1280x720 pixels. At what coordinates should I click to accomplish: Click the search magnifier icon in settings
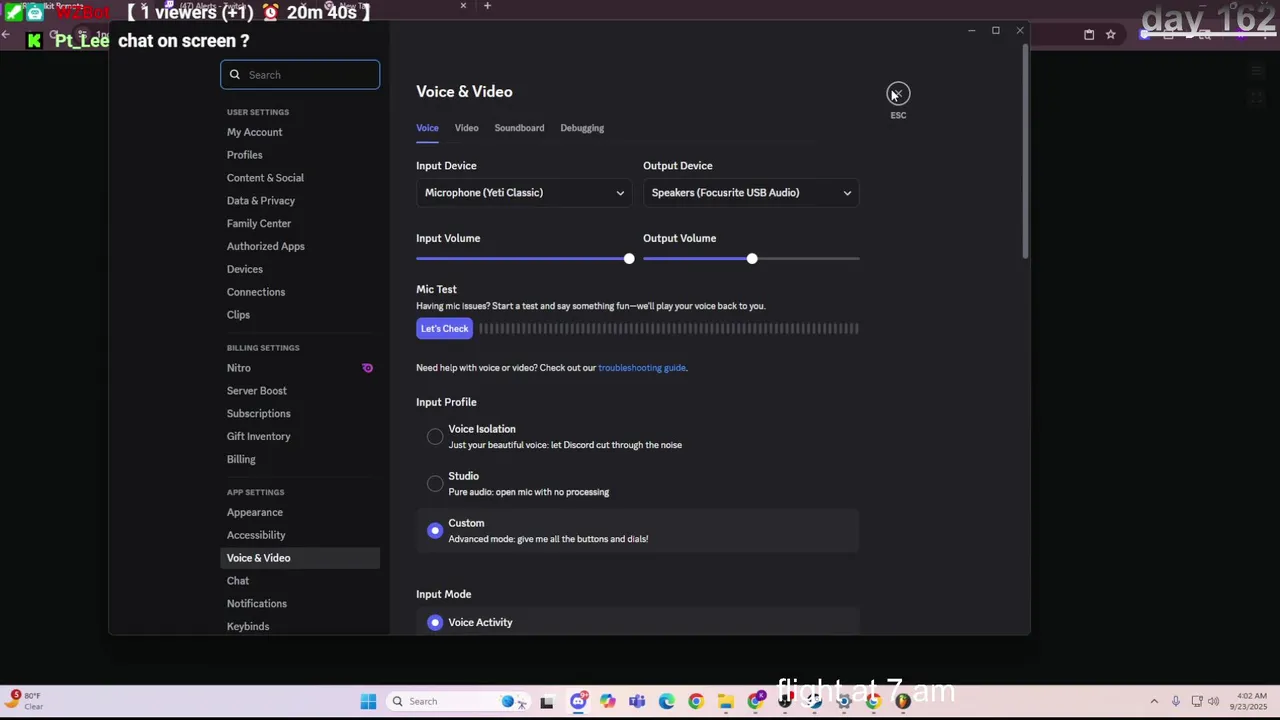point(235,75)
